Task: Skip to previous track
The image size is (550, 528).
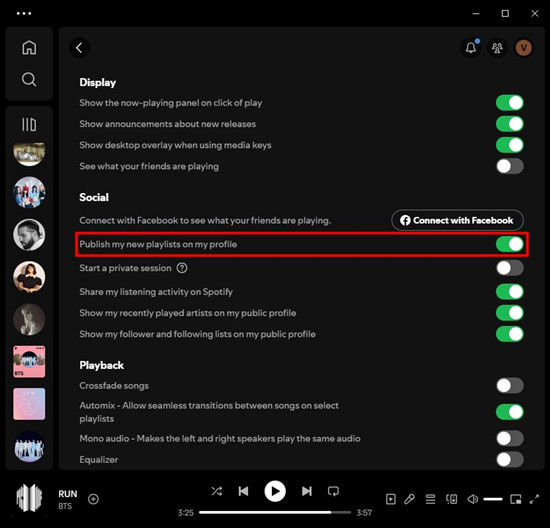Action: pyautogui.click(x=243, y=491)
